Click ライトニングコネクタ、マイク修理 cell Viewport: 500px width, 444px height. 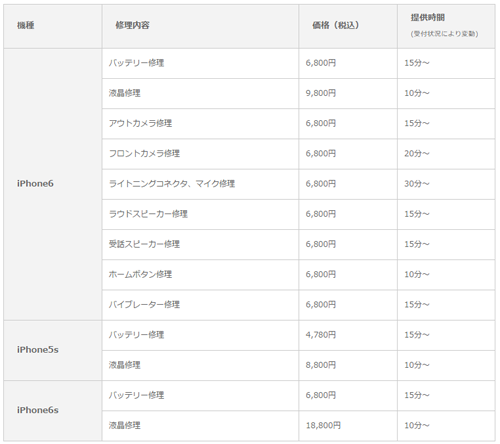point(200,184)
